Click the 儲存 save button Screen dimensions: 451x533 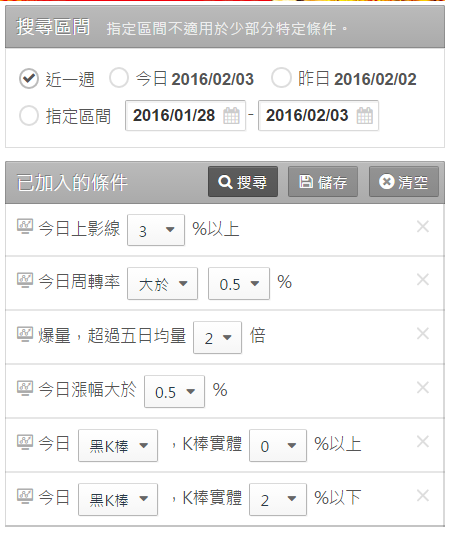click(x=323, y=182)
